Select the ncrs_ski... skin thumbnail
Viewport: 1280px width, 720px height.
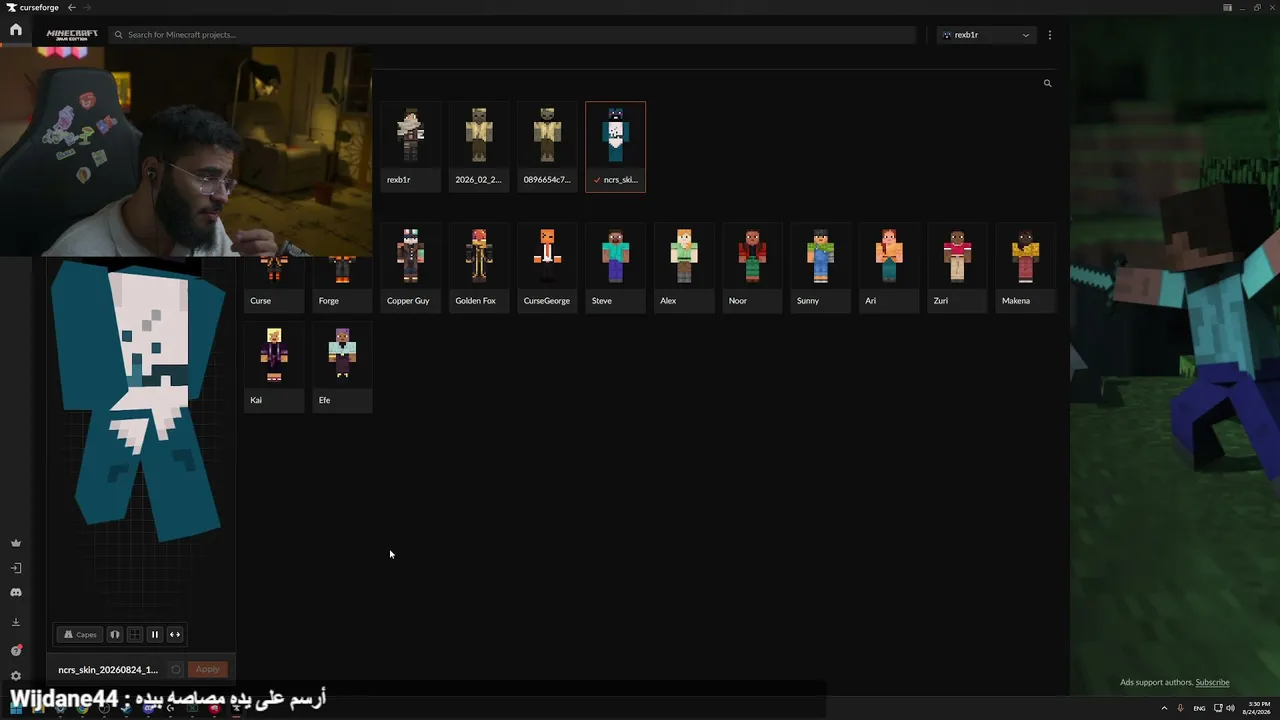[x=615, y=147]
